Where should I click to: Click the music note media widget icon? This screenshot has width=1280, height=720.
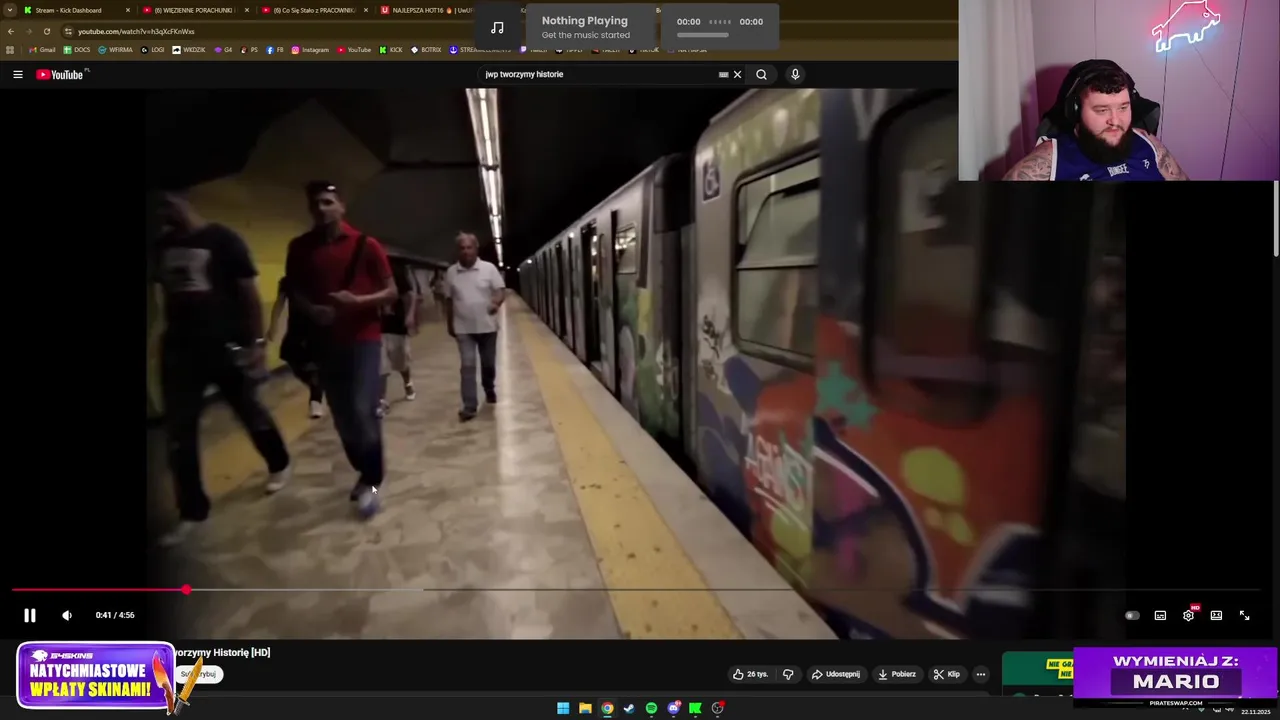497,27
